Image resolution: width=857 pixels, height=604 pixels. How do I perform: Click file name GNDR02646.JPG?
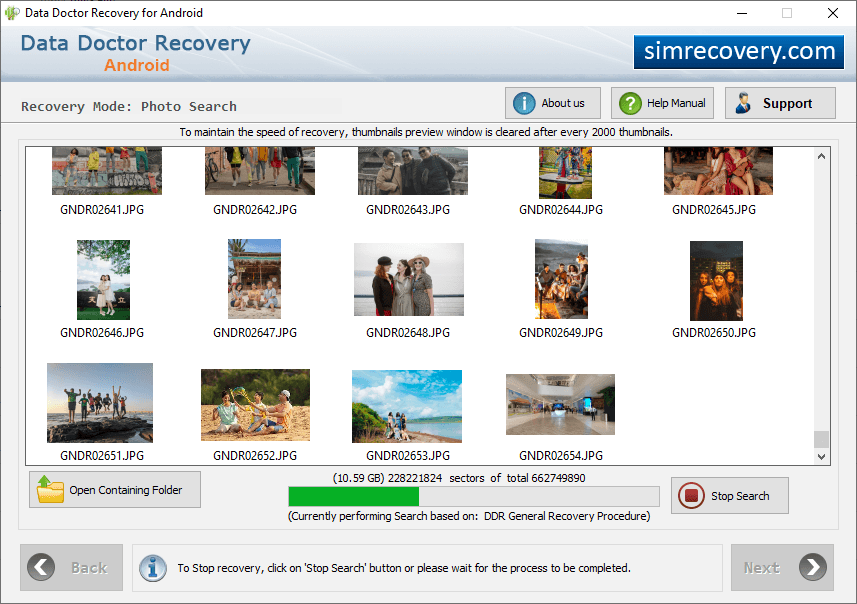pyautogui.click(x=102, y=333)
